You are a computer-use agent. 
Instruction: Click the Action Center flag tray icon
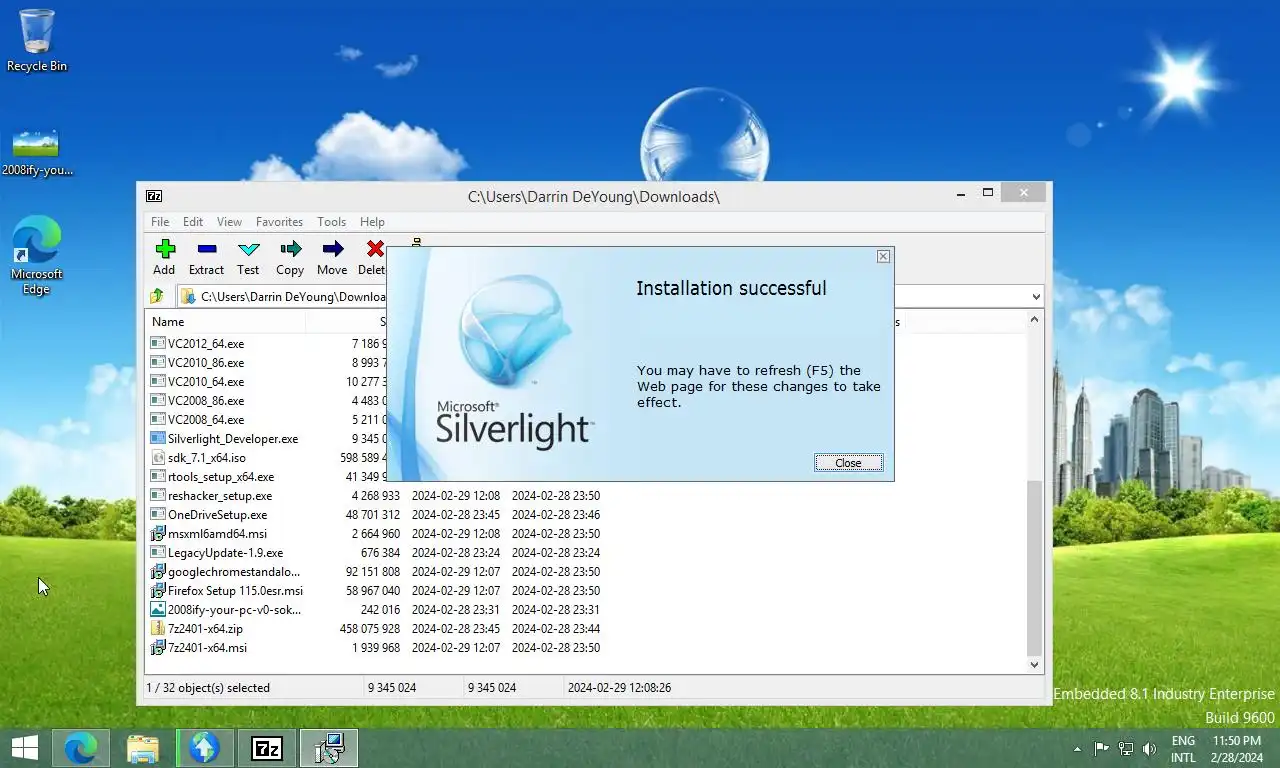[1101, 748]
